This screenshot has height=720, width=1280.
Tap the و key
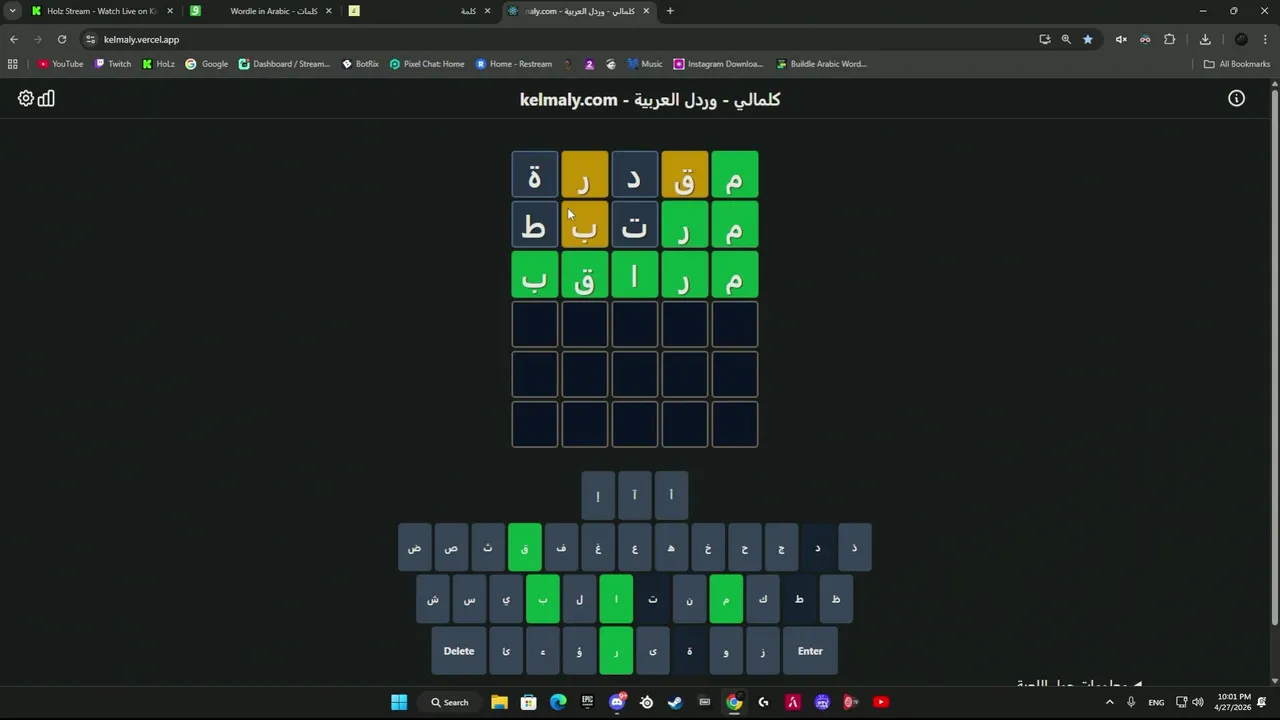(726, 651)
